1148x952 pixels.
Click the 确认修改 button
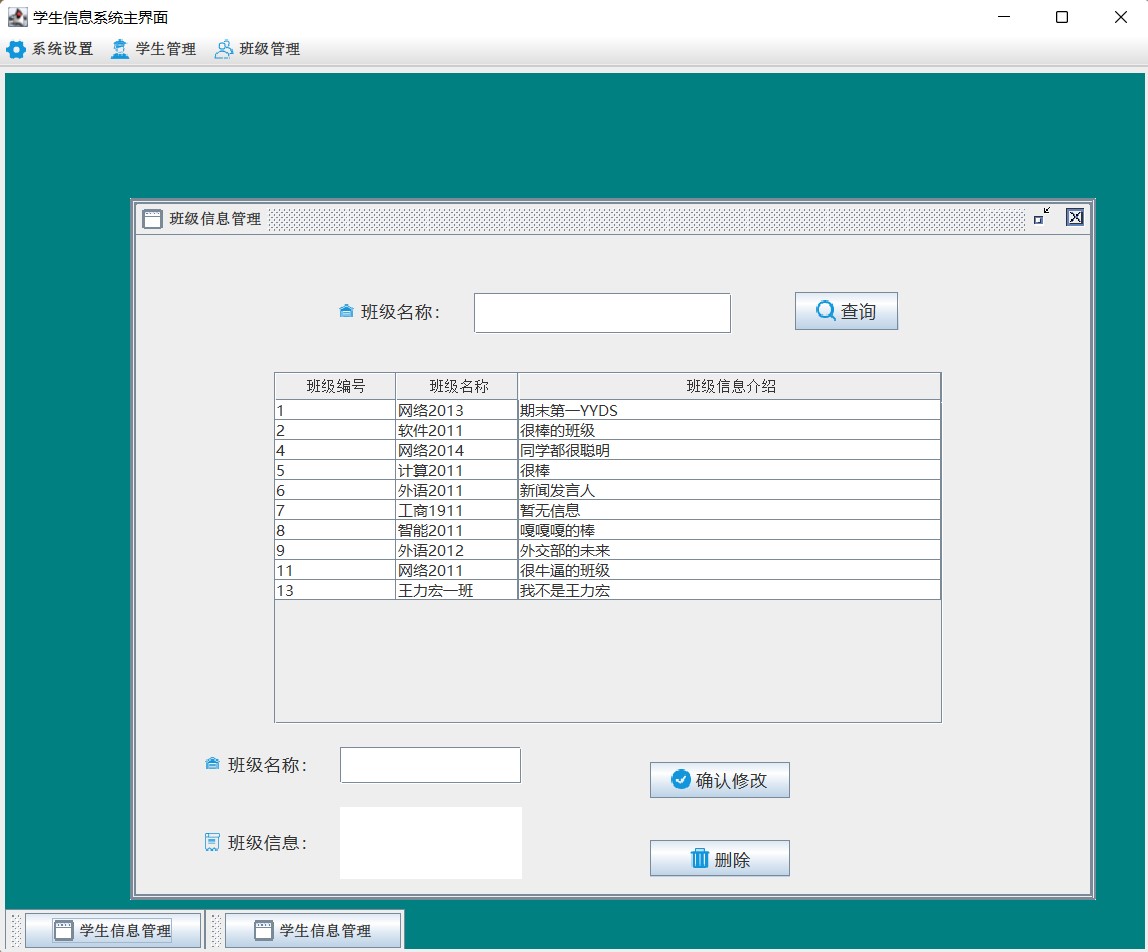pos(720,780)
